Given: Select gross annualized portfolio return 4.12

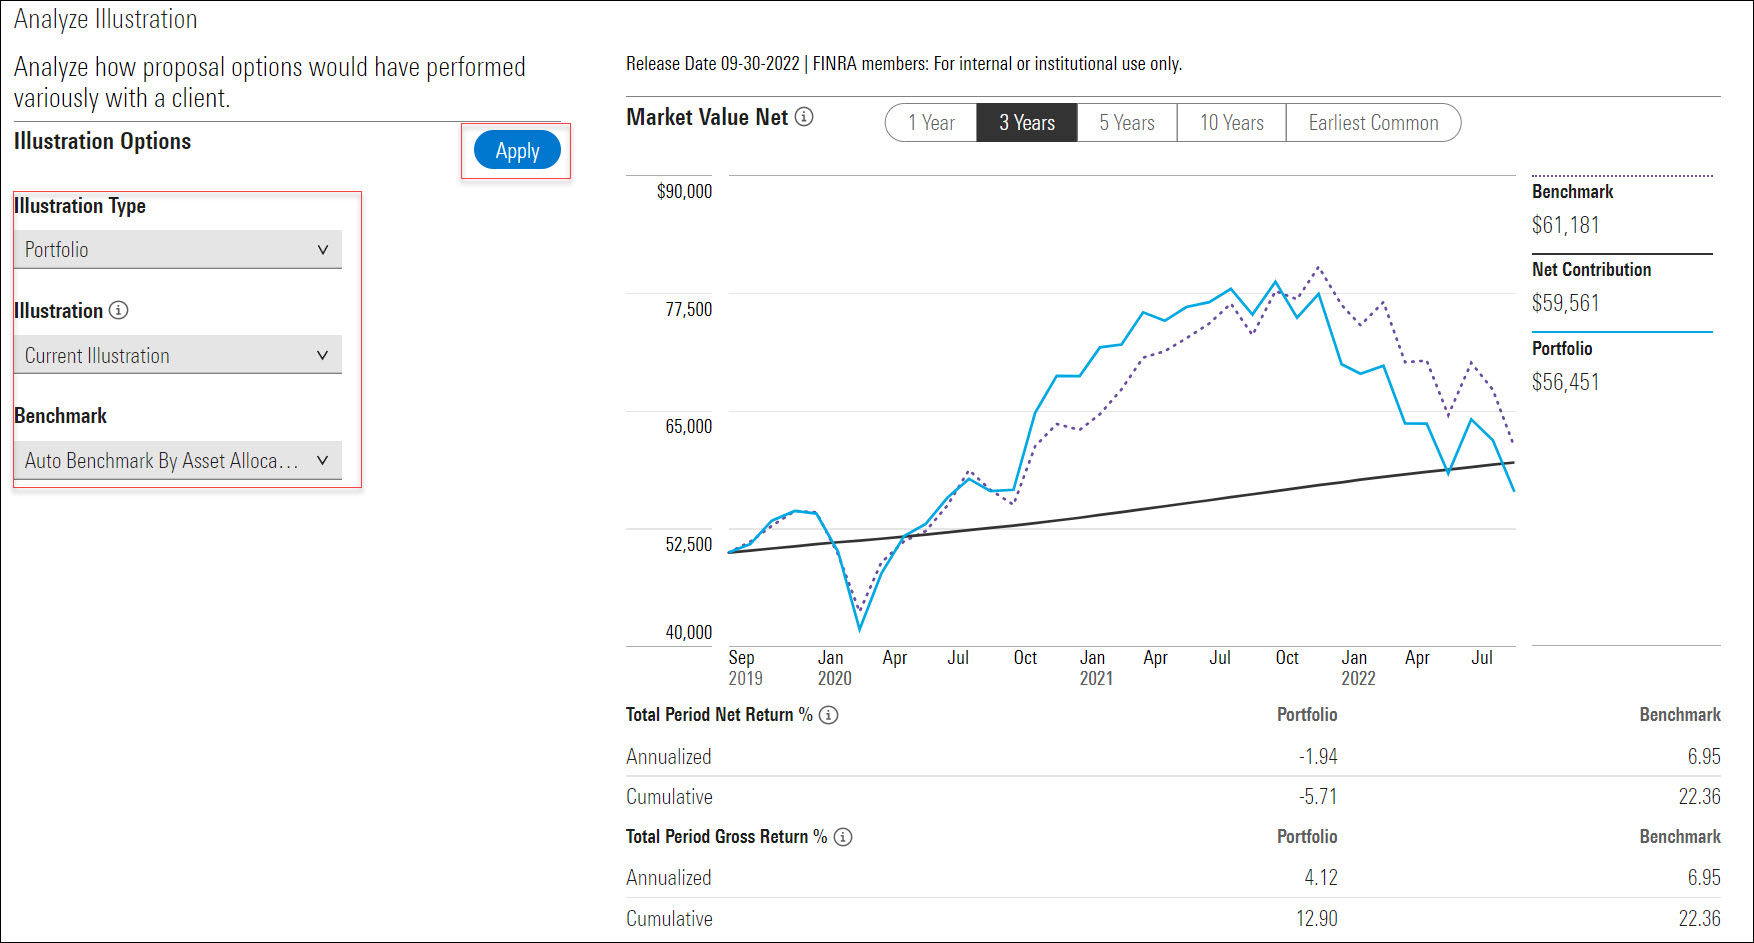Looking at the screenshot, I should (x=1321, y=878).
